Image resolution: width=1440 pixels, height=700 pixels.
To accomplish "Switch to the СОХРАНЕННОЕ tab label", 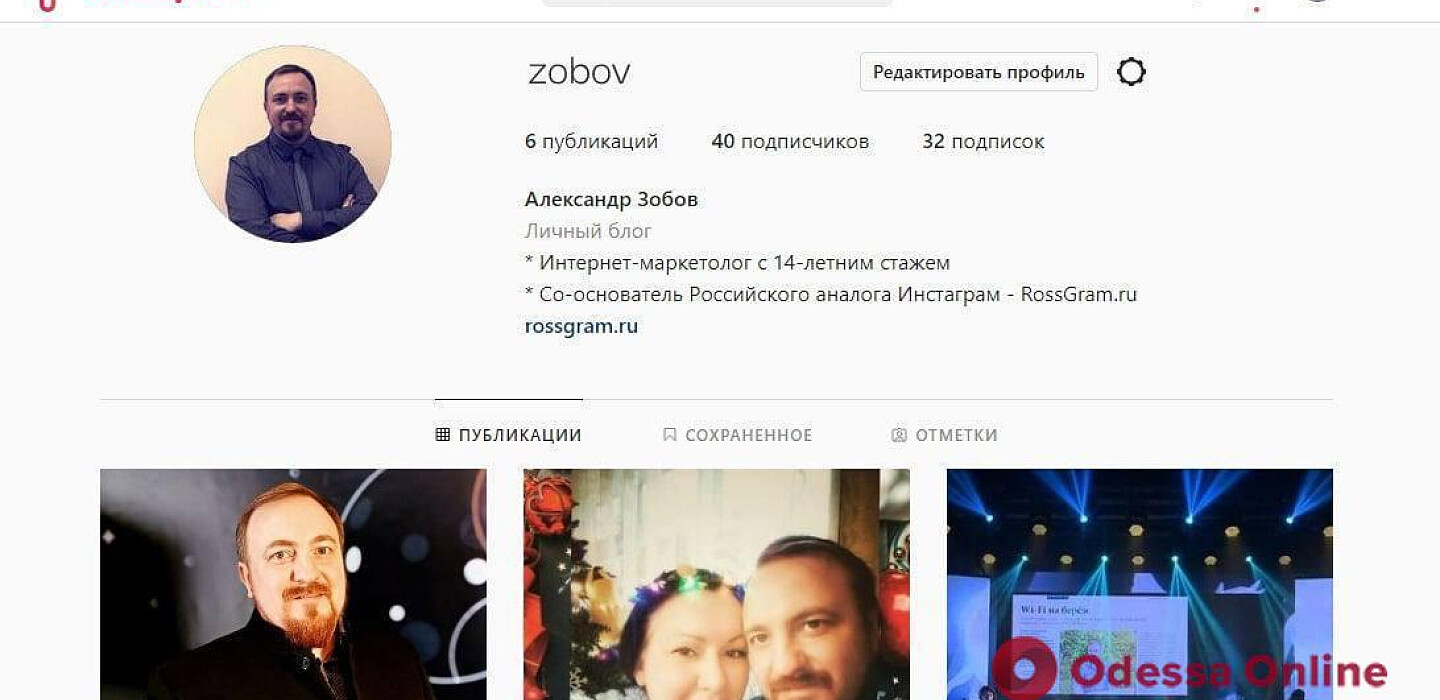I will point(749,435).
